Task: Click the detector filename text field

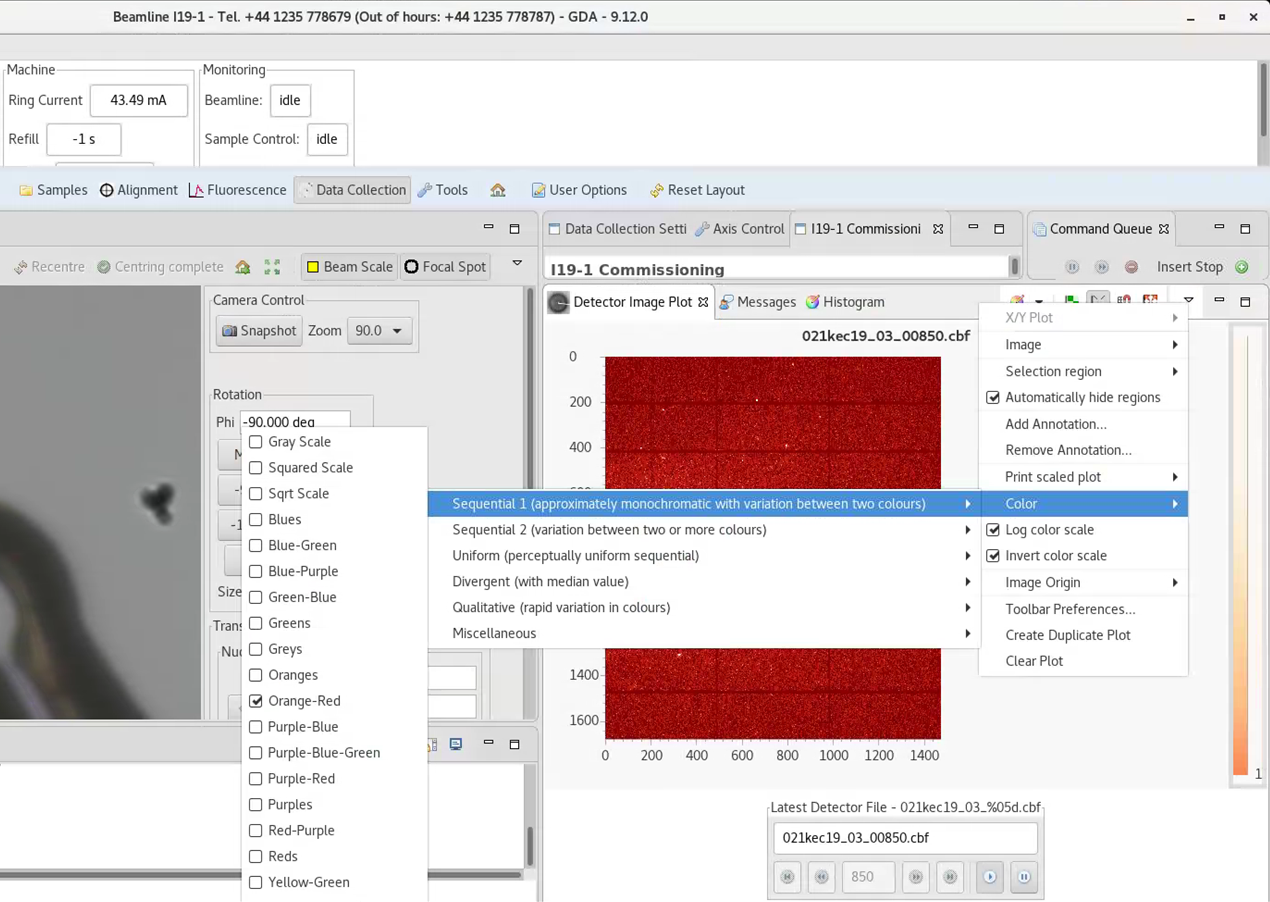Action: tap(904, 838)
